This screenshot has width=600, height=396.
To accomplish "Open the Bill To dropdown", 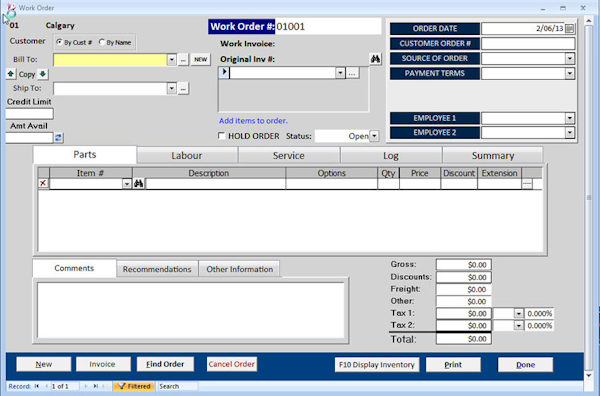I will (x=171, y=59).
